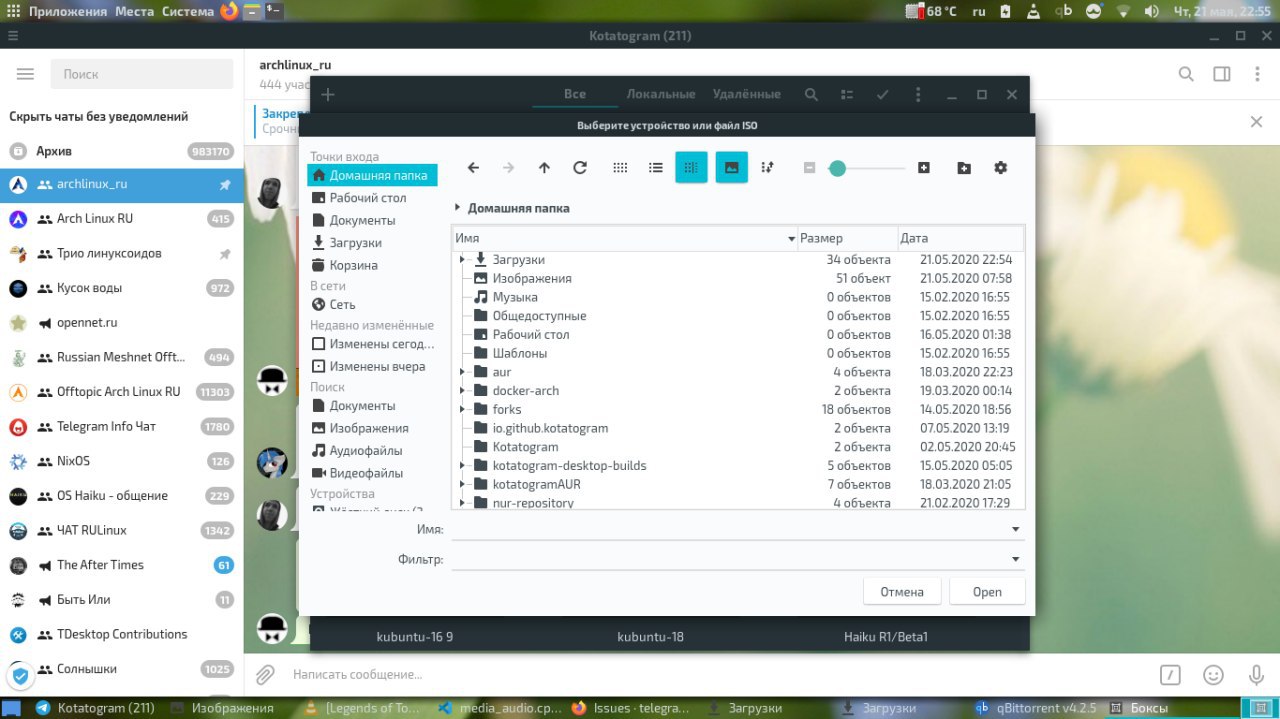Screen dimensions: 1280x719
Task: Expand the forks folder arrow
Action: click(462, 409)
